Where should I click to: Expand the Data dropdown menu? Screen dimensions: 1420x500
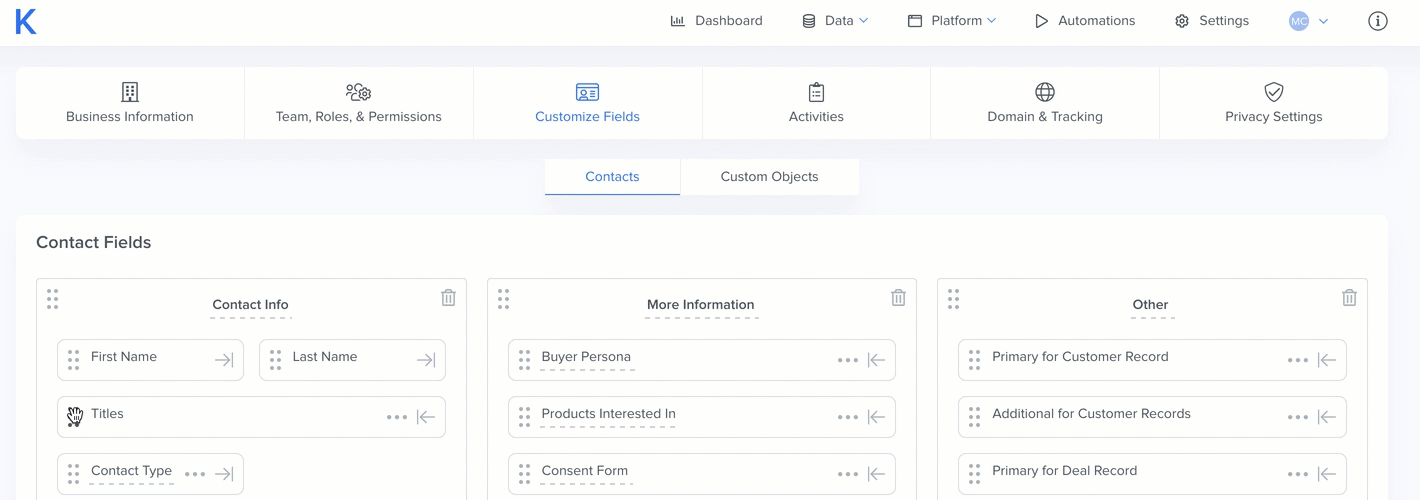[x=835, y=21]
